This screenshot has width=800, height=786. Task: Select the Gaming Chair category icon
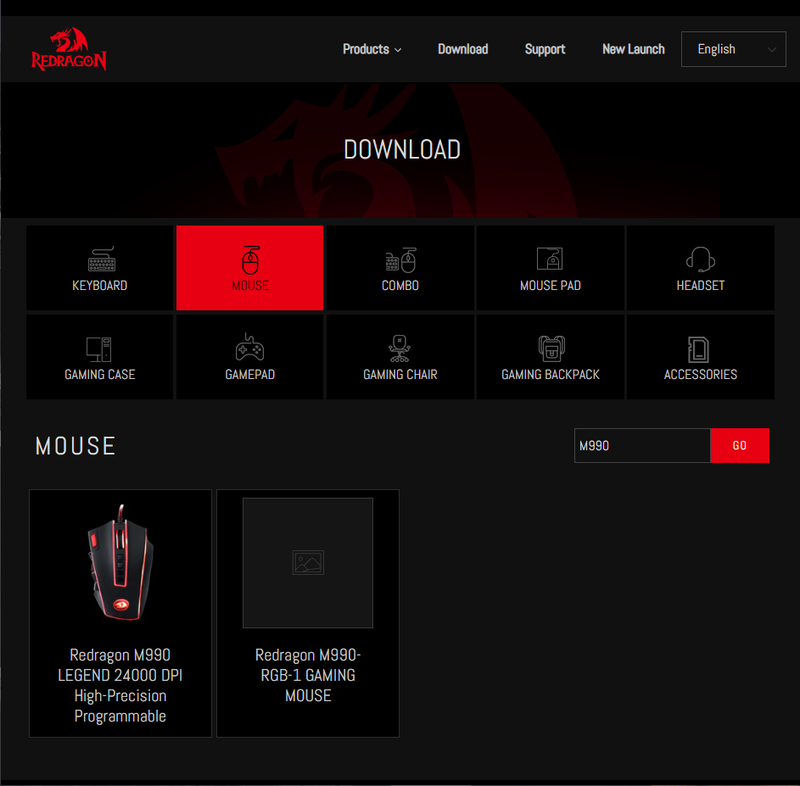point(399,348)
